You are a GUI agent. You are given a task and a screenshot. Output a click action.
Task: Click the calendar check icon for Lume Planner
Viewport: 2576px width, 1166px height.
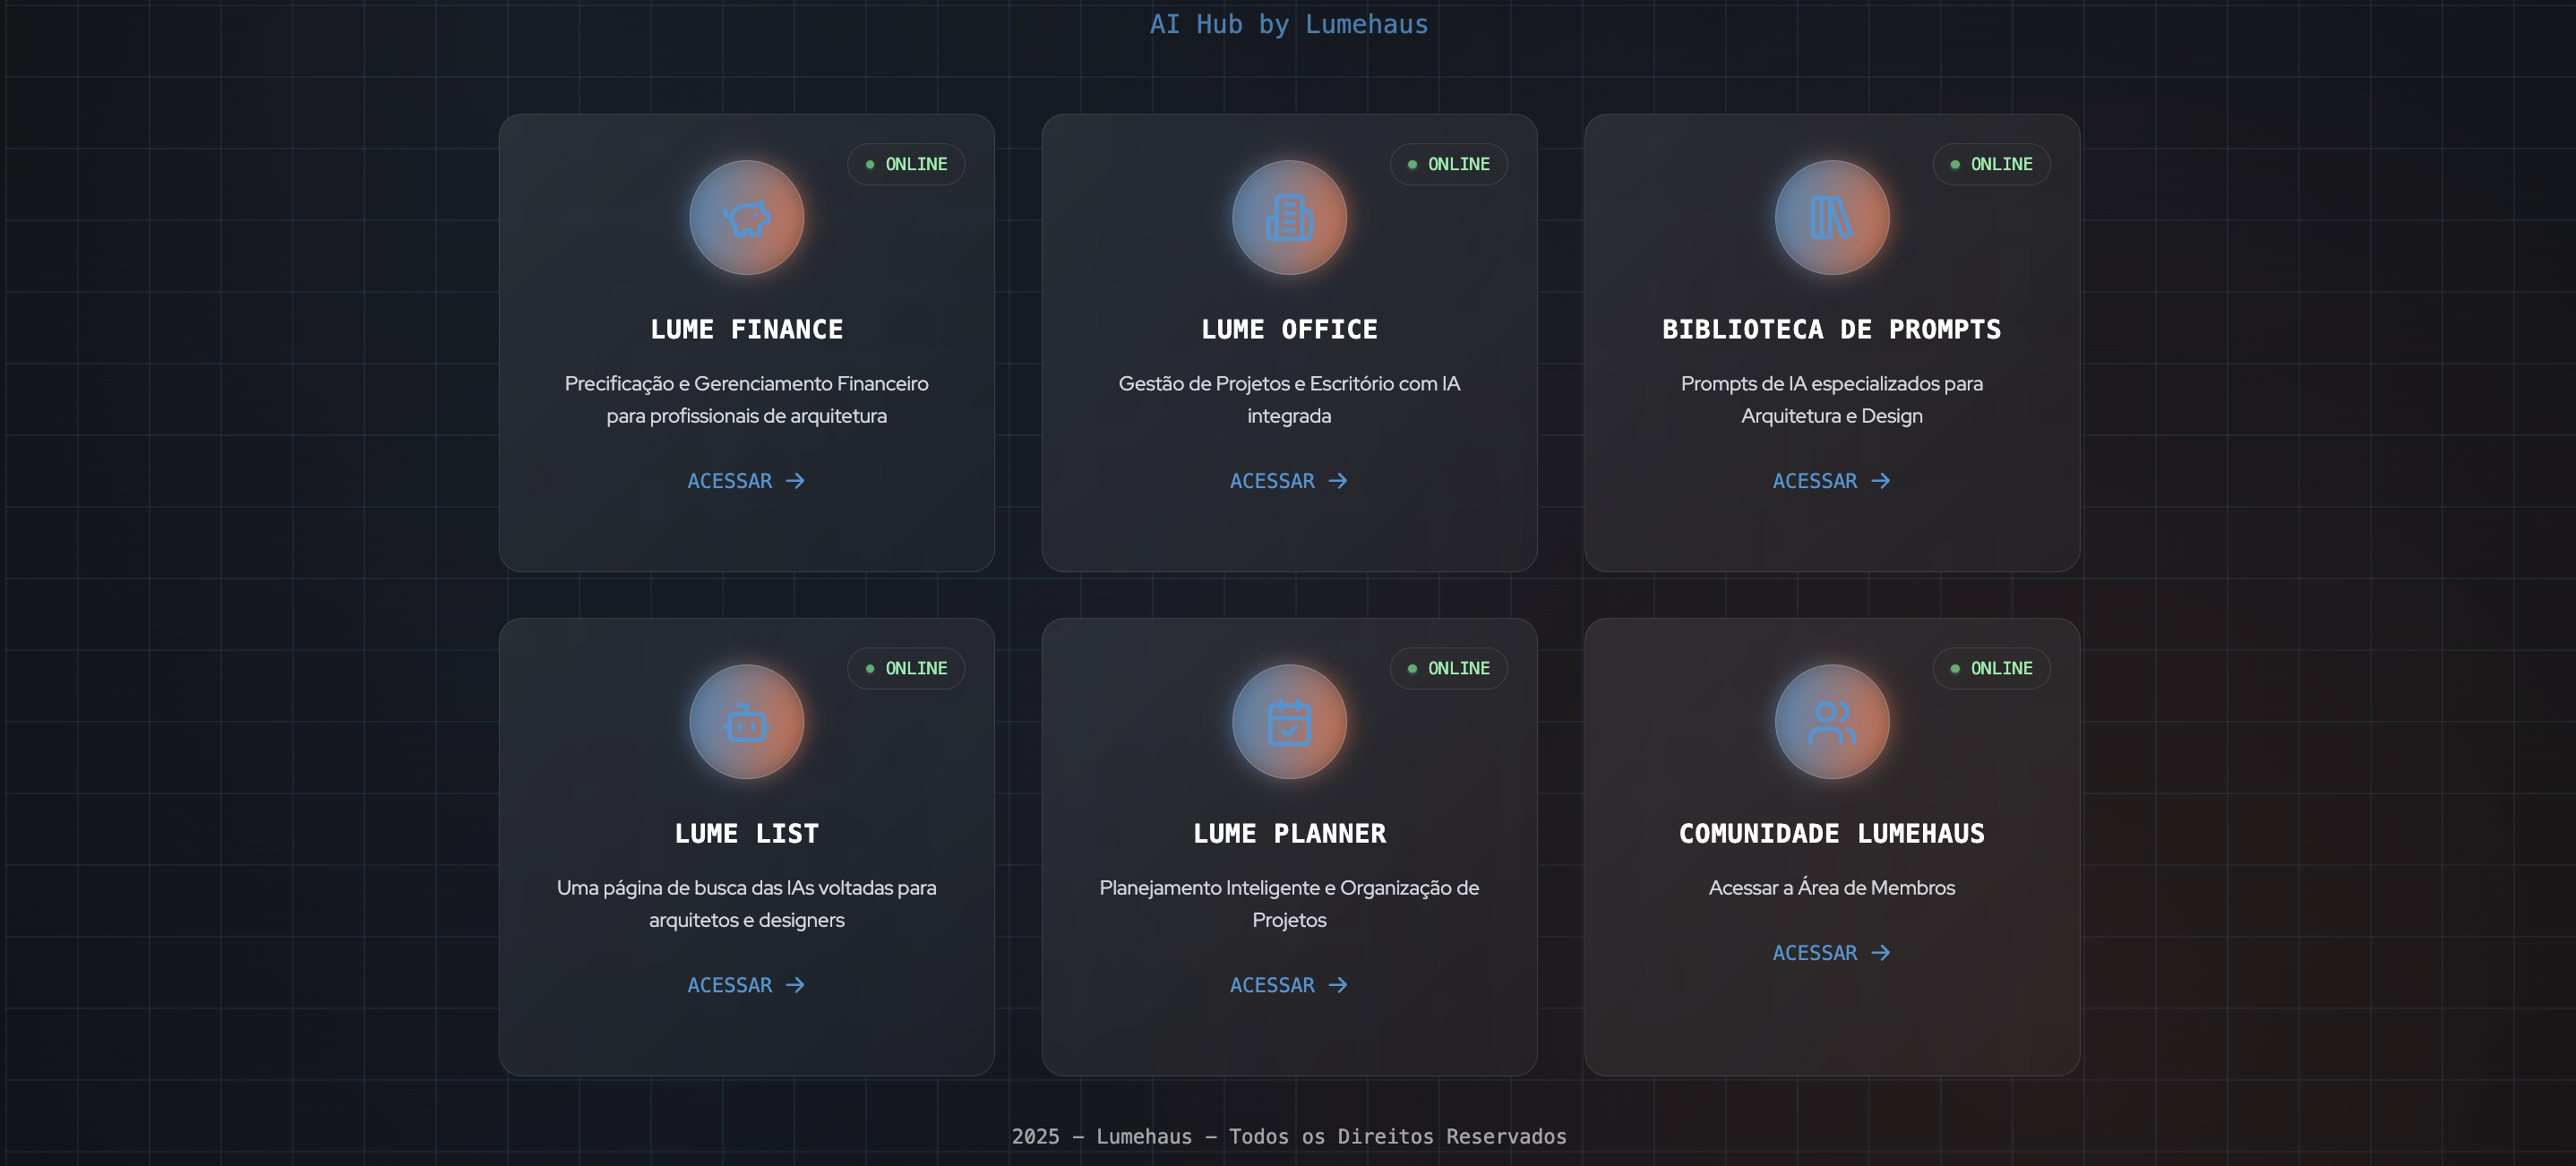[x=1289, y=722]
